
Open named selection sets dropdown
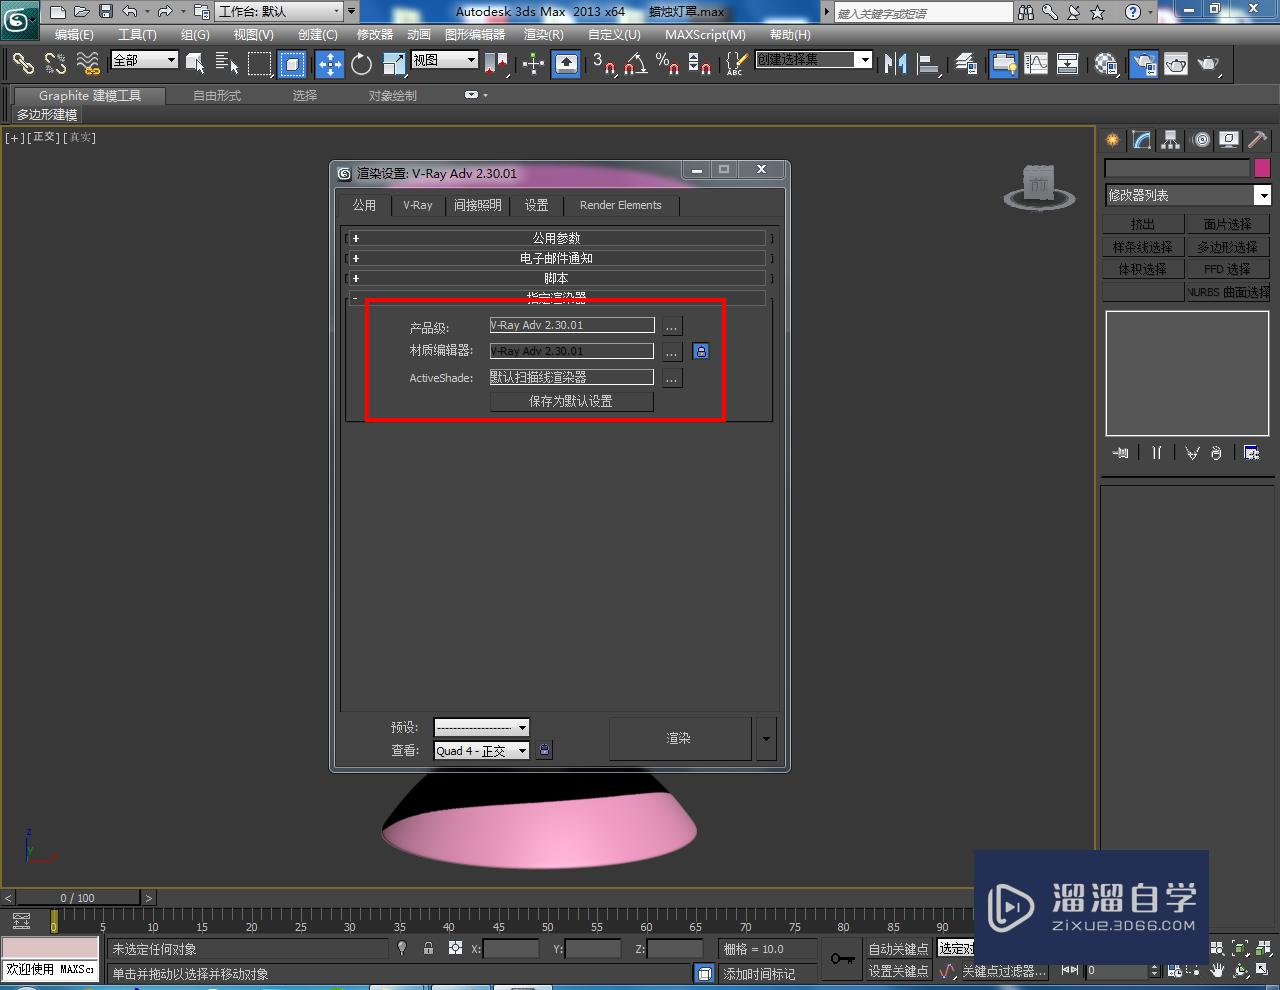813,60
